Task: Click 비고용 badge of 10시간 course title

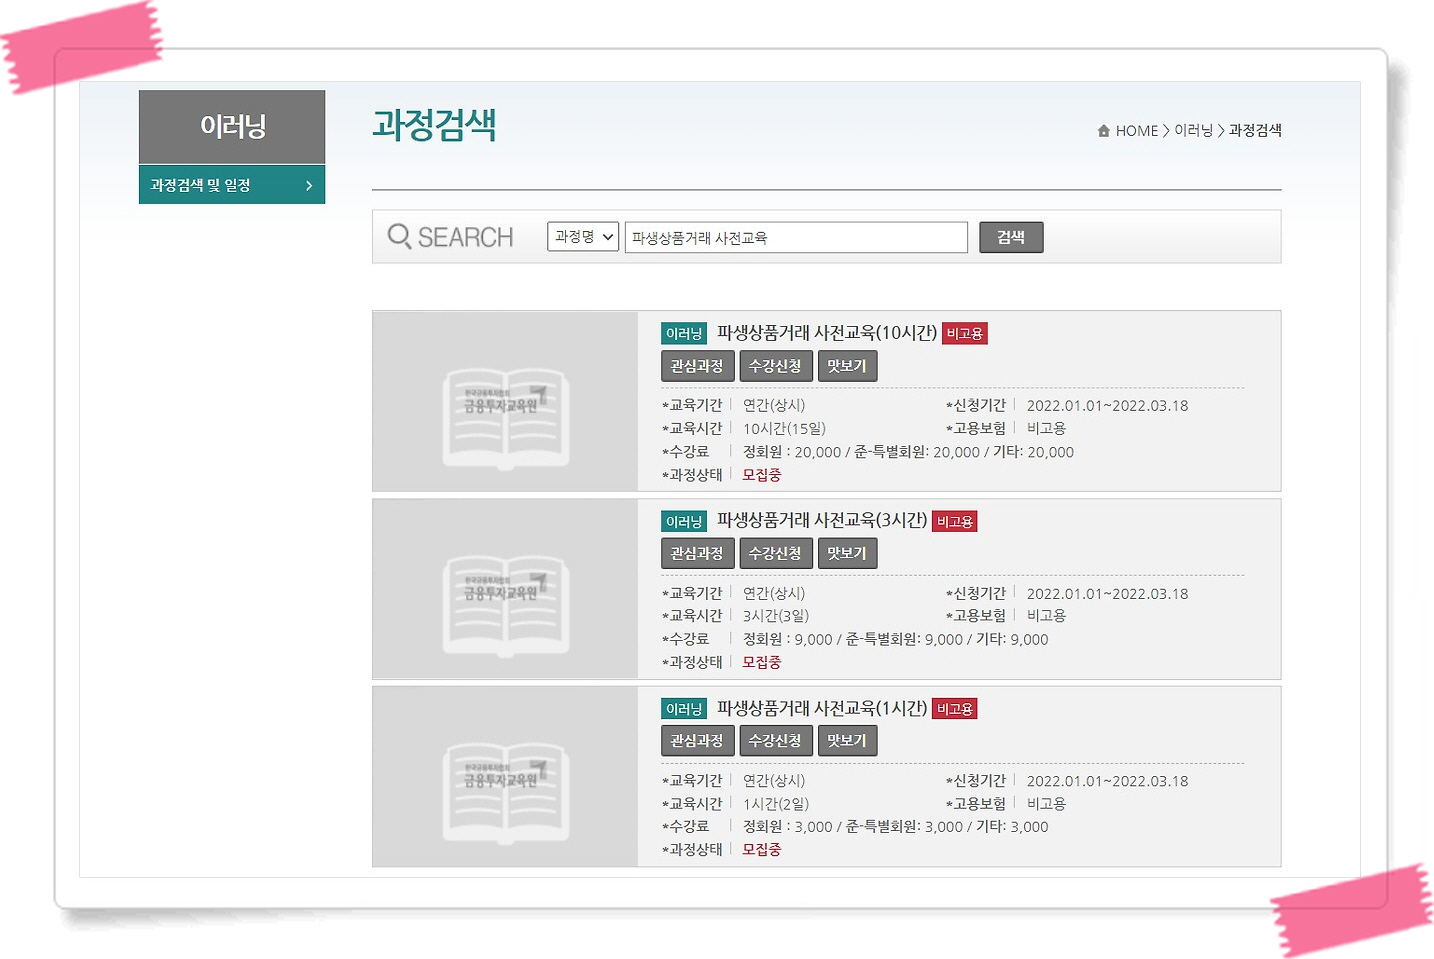Action: point(965,334)
